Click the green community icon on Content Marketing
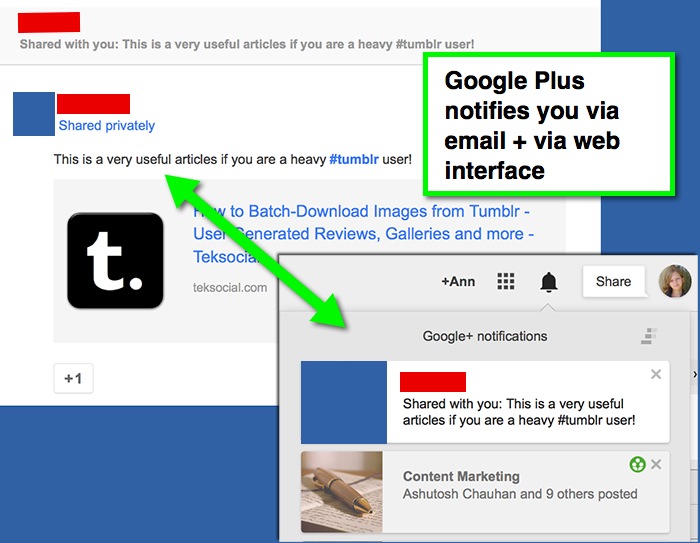 [637, 464]
